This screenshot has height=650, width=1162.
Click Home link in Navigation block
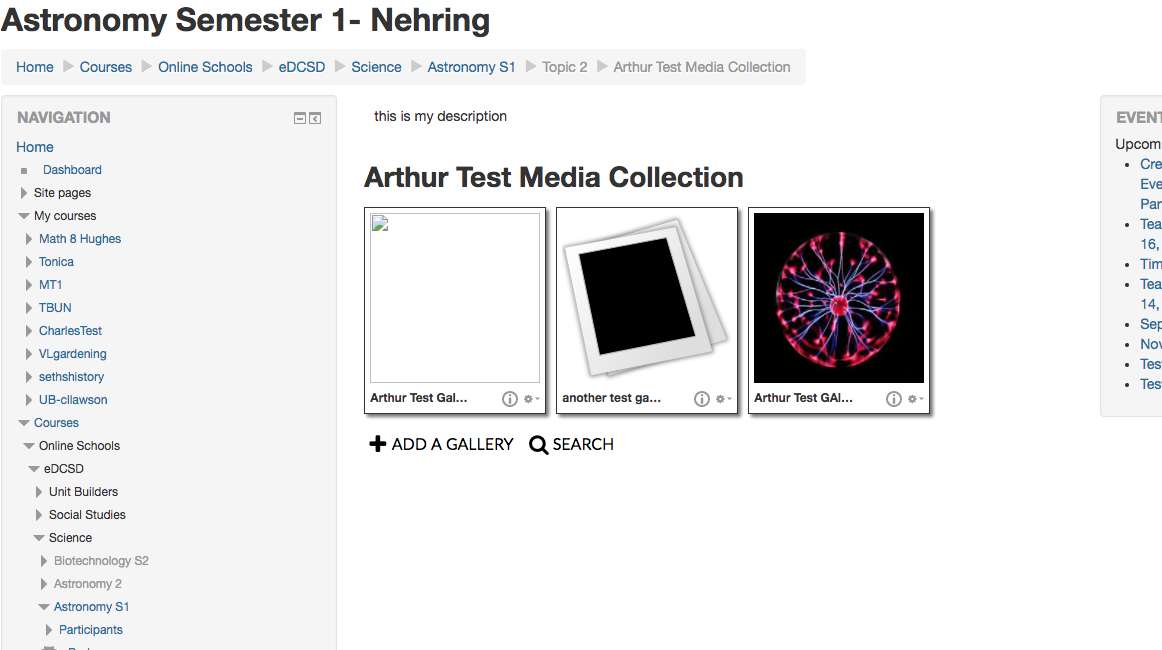point(35,147)
